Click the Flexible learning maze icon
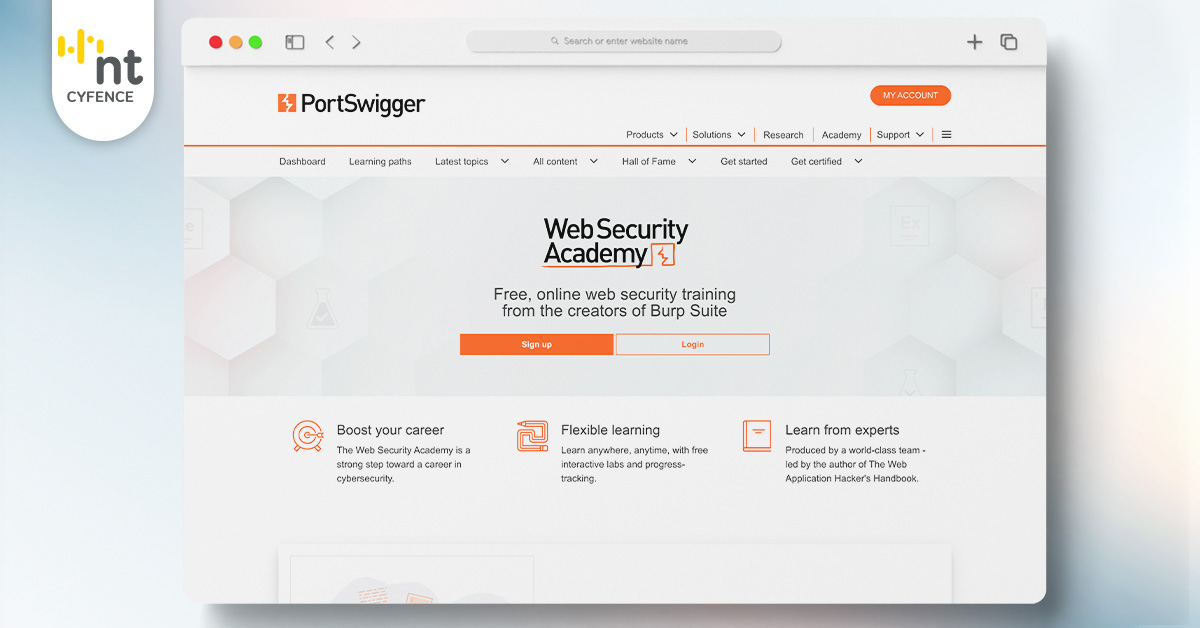This screenshot has height=628, width=1200. pyautogui.click(x=532, y=436)
